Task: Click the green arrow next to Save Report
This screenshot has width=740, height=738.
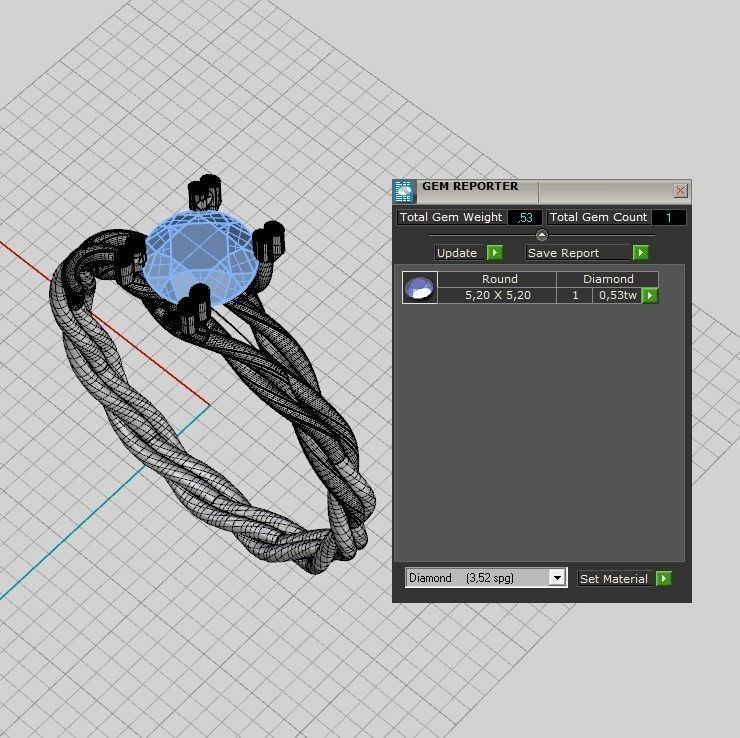Action: pyautogui.click(x=640, y=253)
